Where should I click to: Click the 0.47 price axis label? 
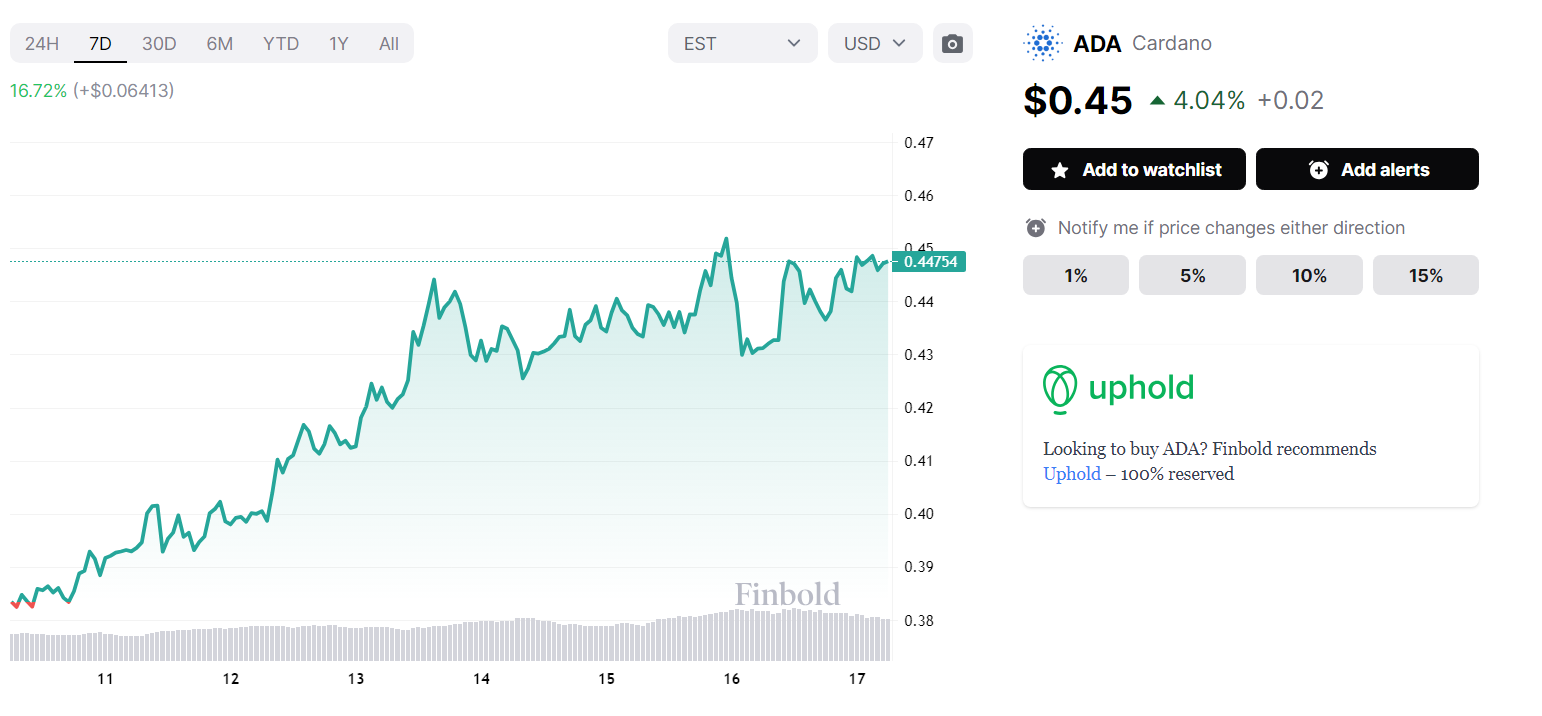919,142
